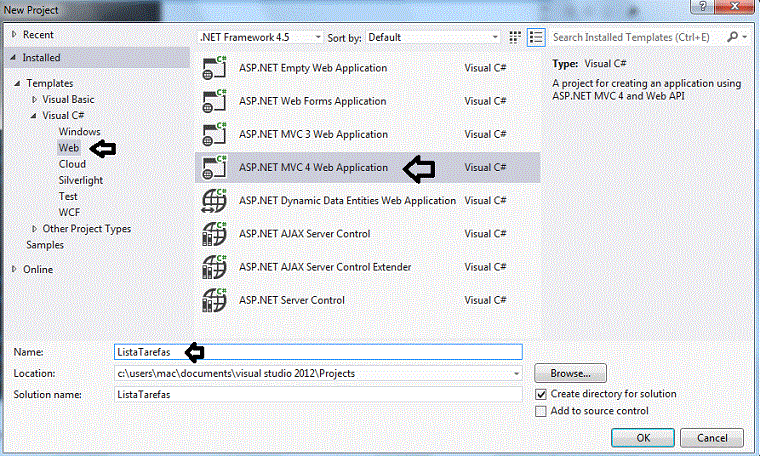Select ASP.NET MVC 4 Web Application text

click(313, 168)
